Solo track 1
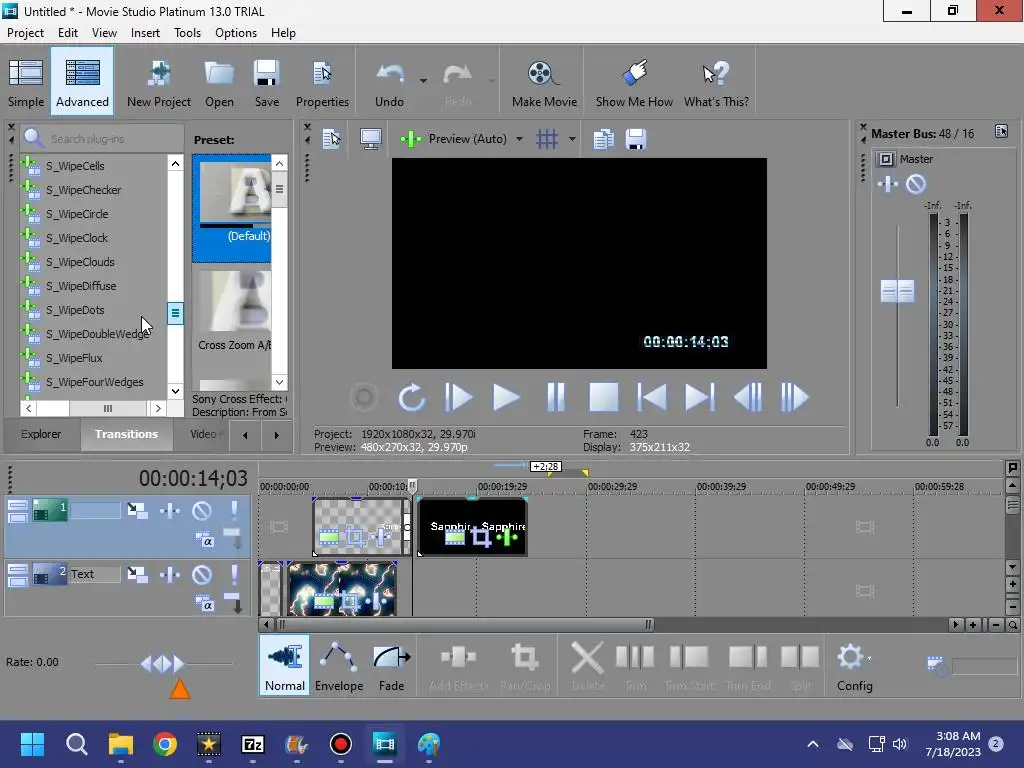Viewport: 1024px width, 768px height. point(234,510)
